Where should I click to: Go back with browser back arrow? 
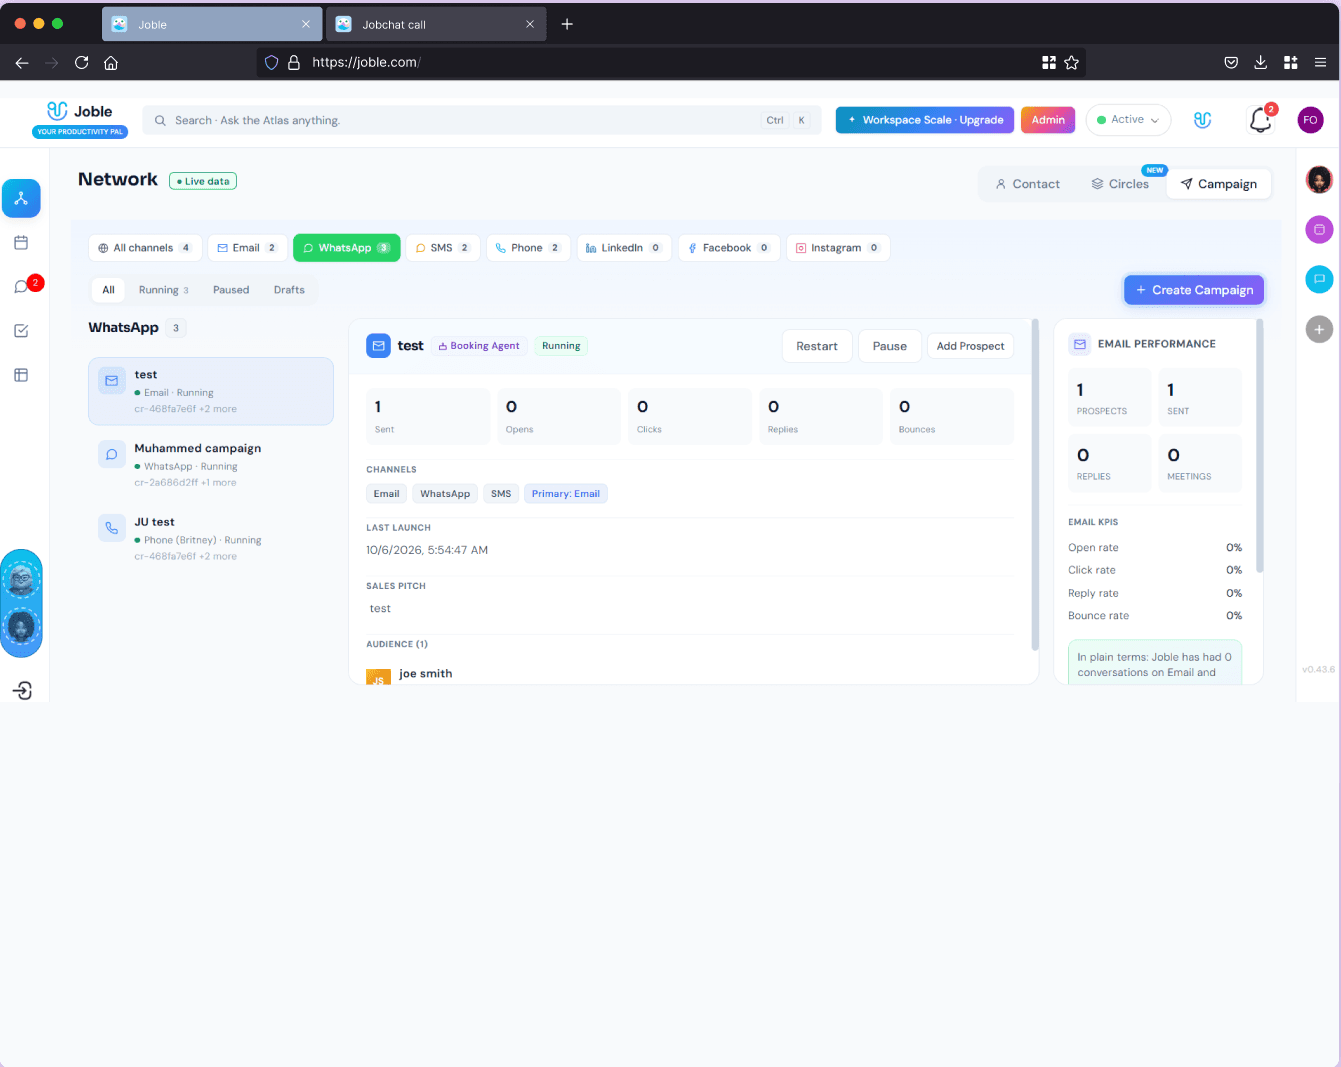pos(22,62)
